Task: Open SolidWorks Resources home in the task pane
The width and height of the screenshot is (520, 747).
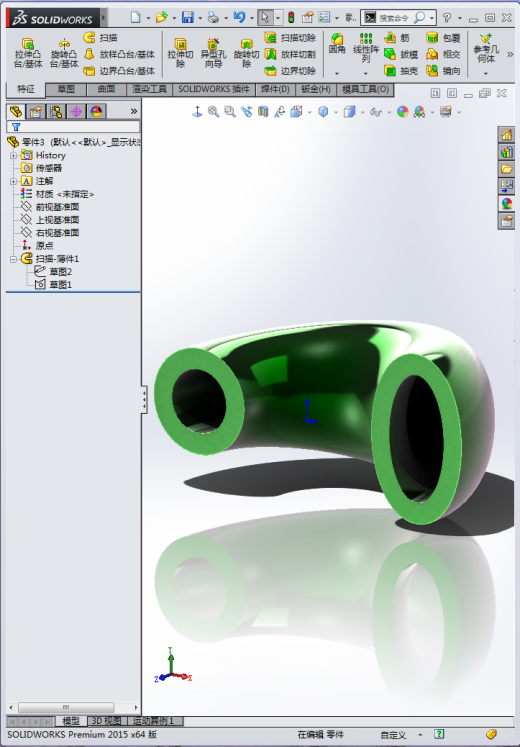Action: click(507, 135)
